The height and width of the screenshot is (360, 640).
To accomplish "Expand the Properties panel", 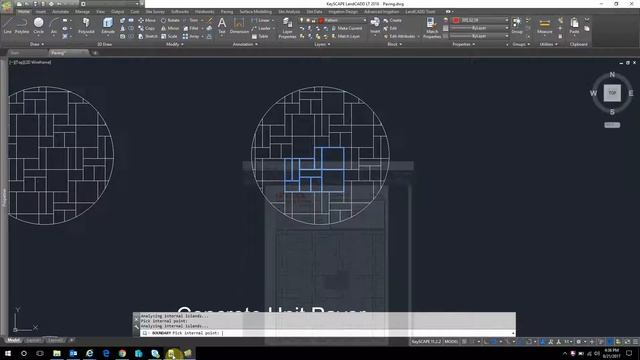I will point(464,44).
